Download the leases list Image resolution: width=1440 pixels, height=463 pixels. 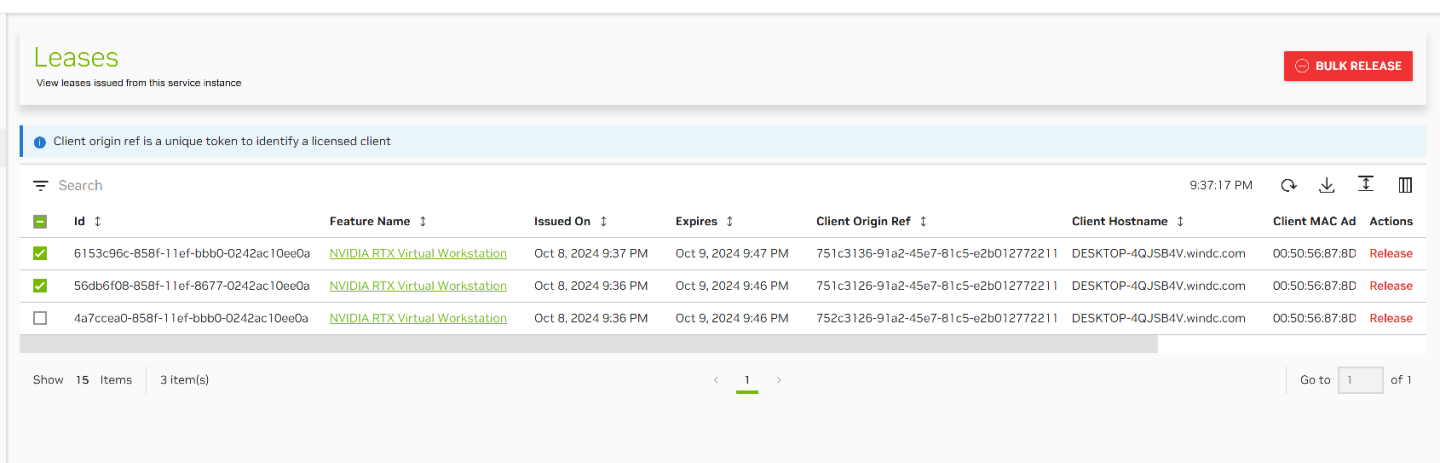click(x=1327, y=185)
